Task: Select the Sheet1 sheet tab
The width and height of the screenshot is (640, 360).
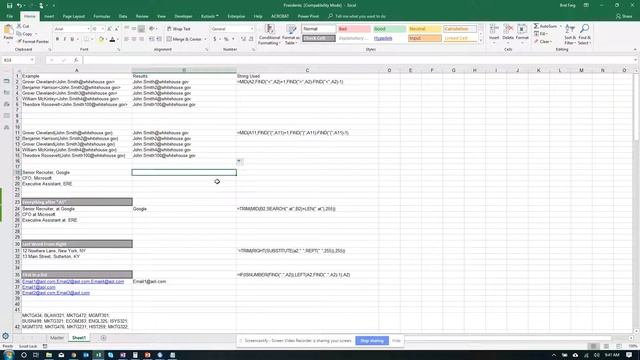Action: [x=79, y=338]
